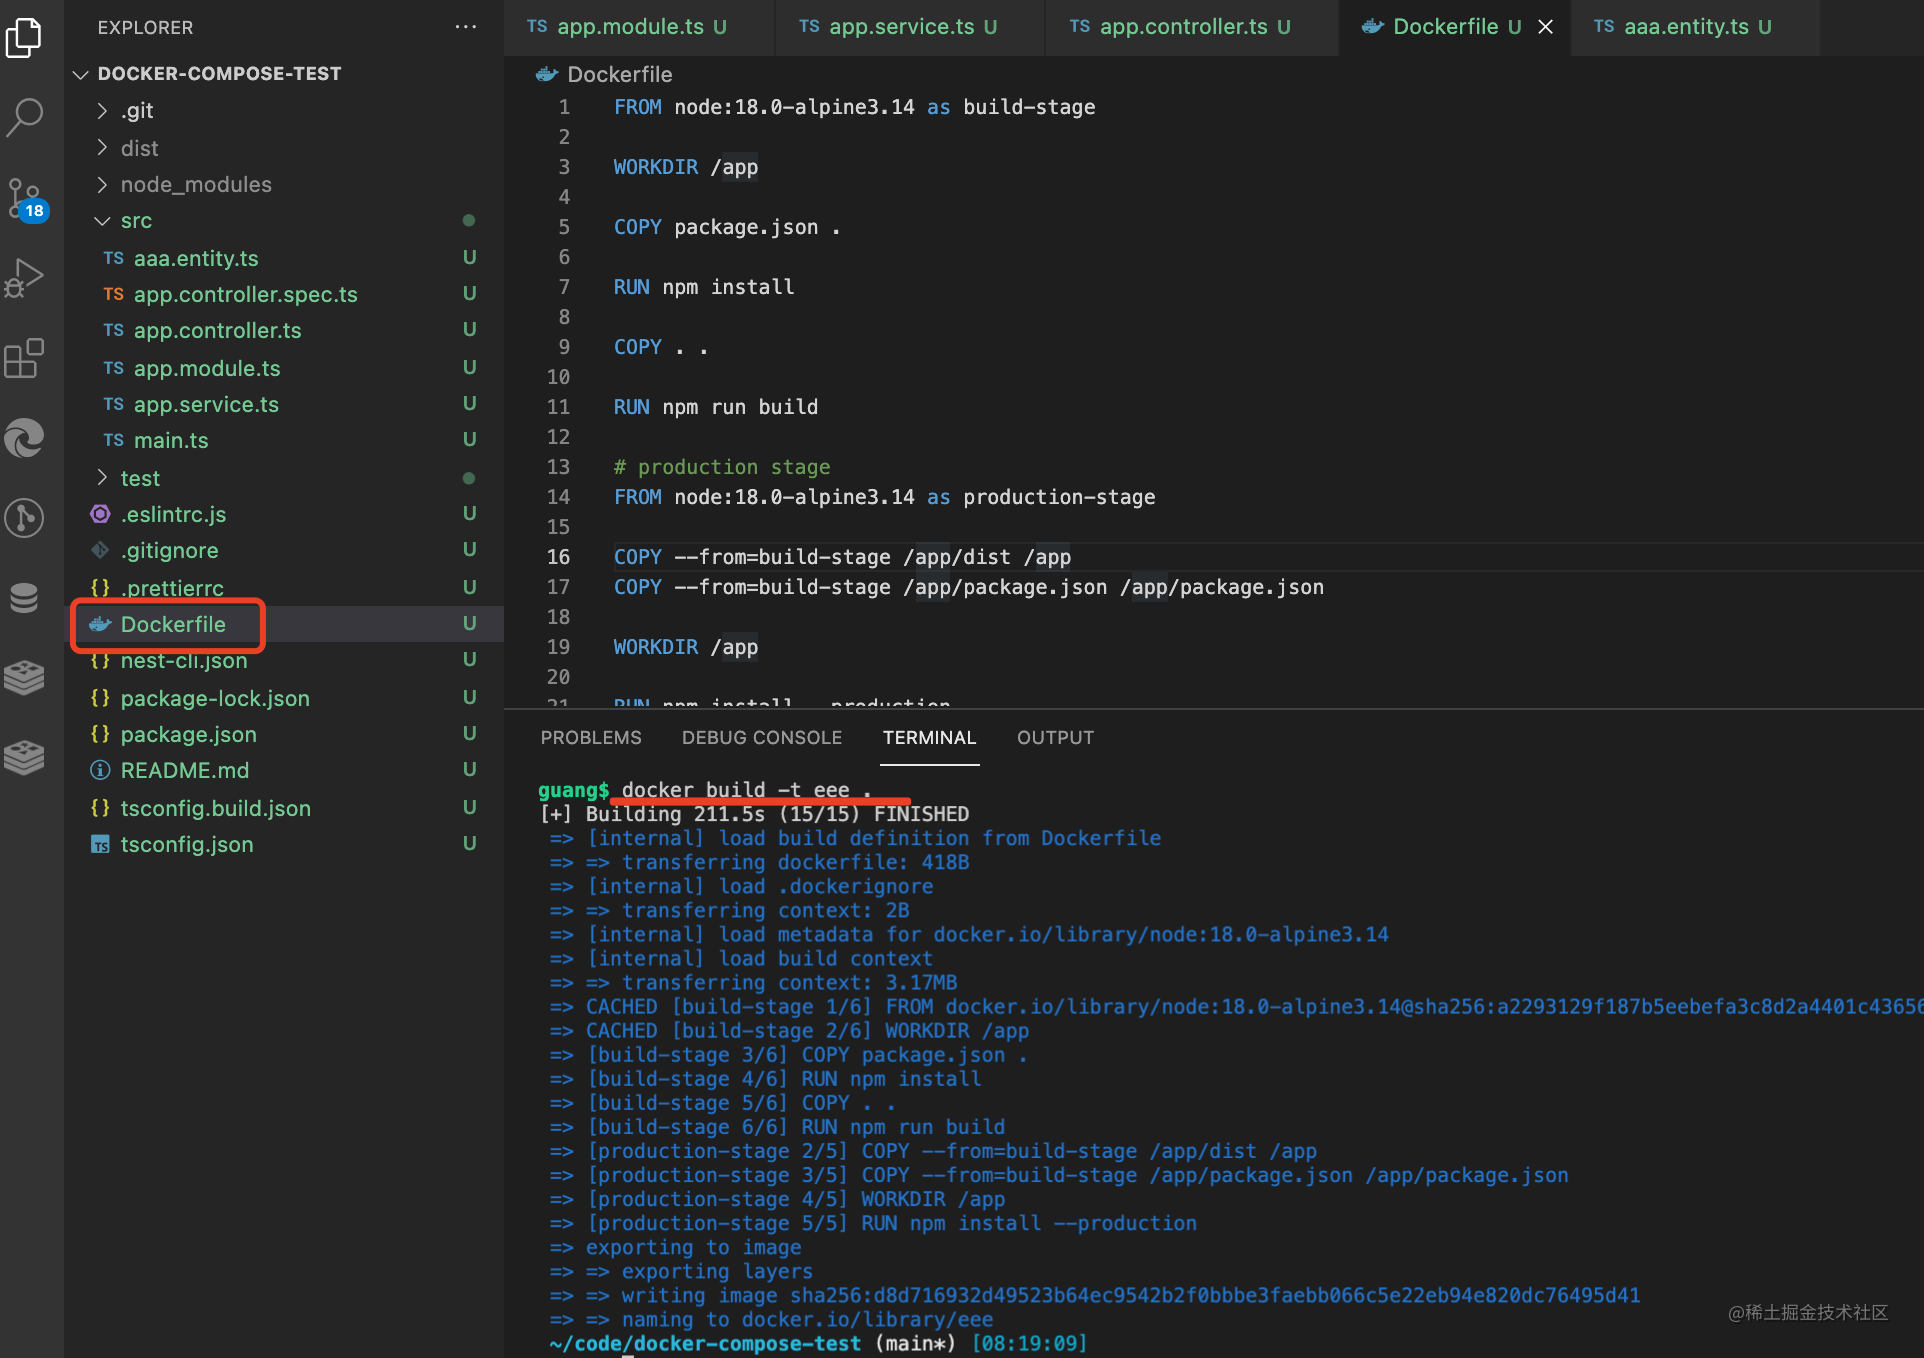Collapse the src folder
1924x1358 pixels.
(x=136, y=221)
